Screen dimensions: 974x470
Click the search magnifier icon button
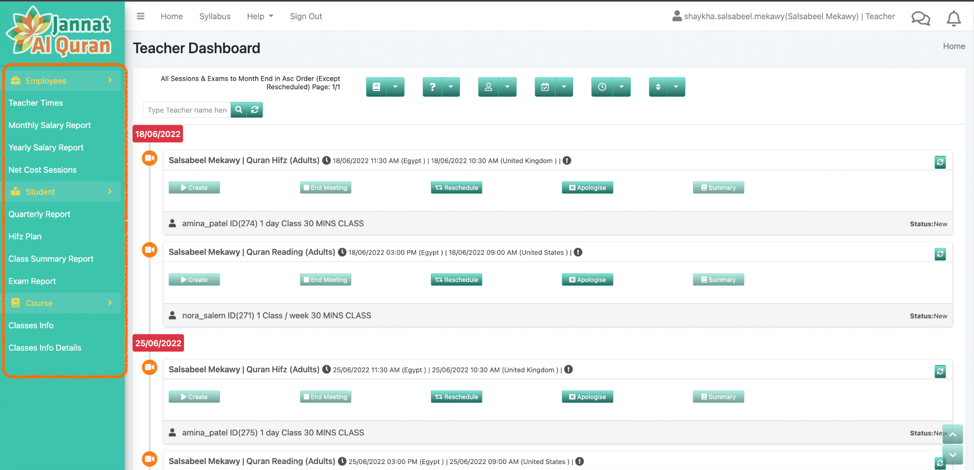click(239, 110)
